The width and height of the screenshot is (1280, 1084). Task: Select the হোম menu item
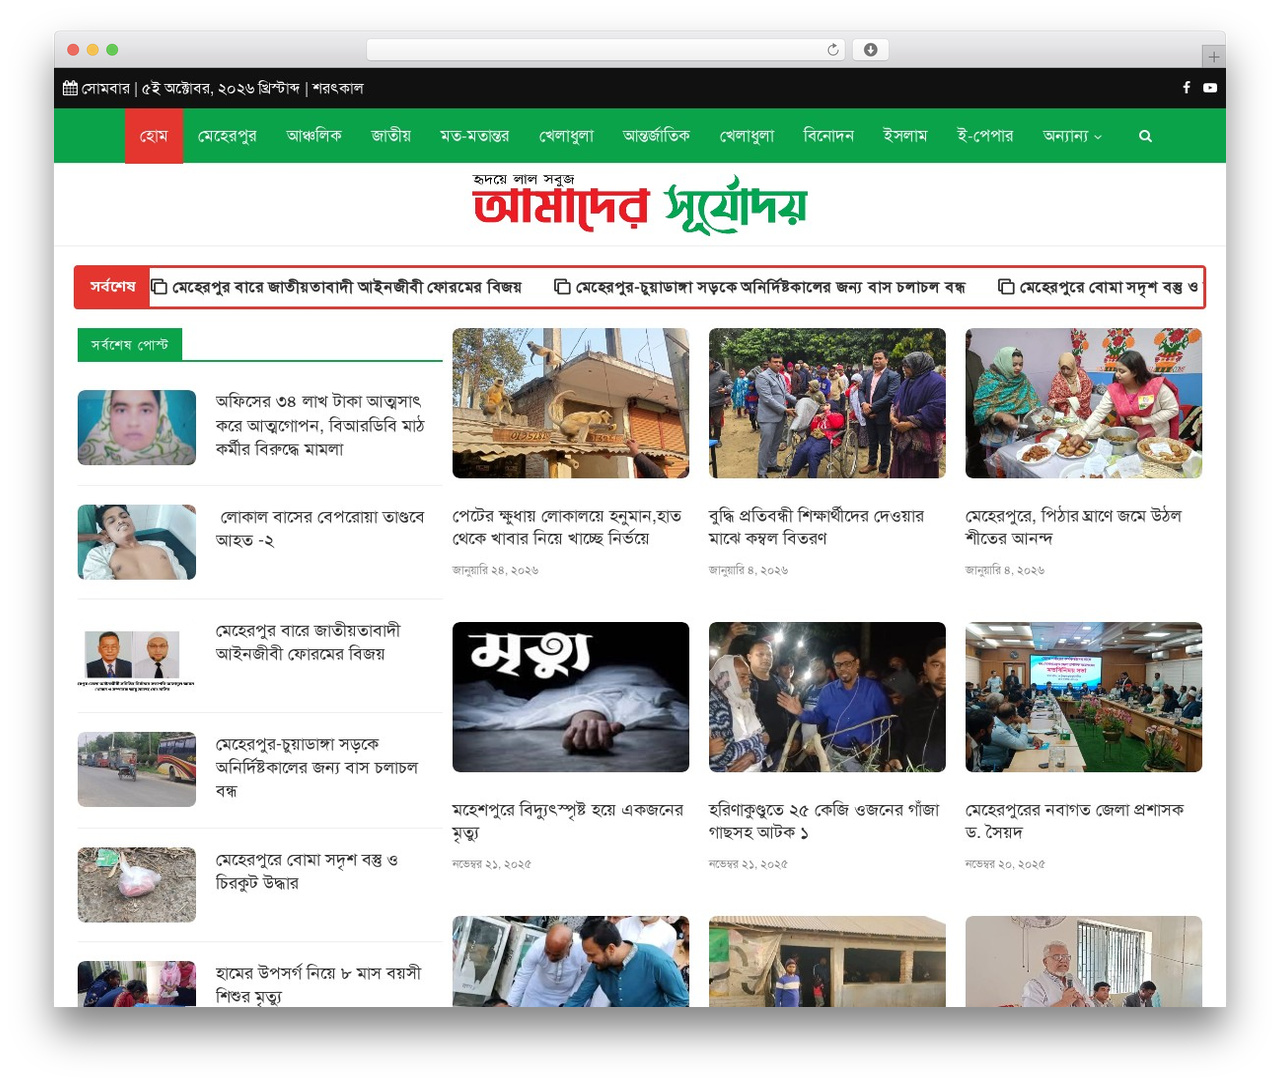pos(154,136)
